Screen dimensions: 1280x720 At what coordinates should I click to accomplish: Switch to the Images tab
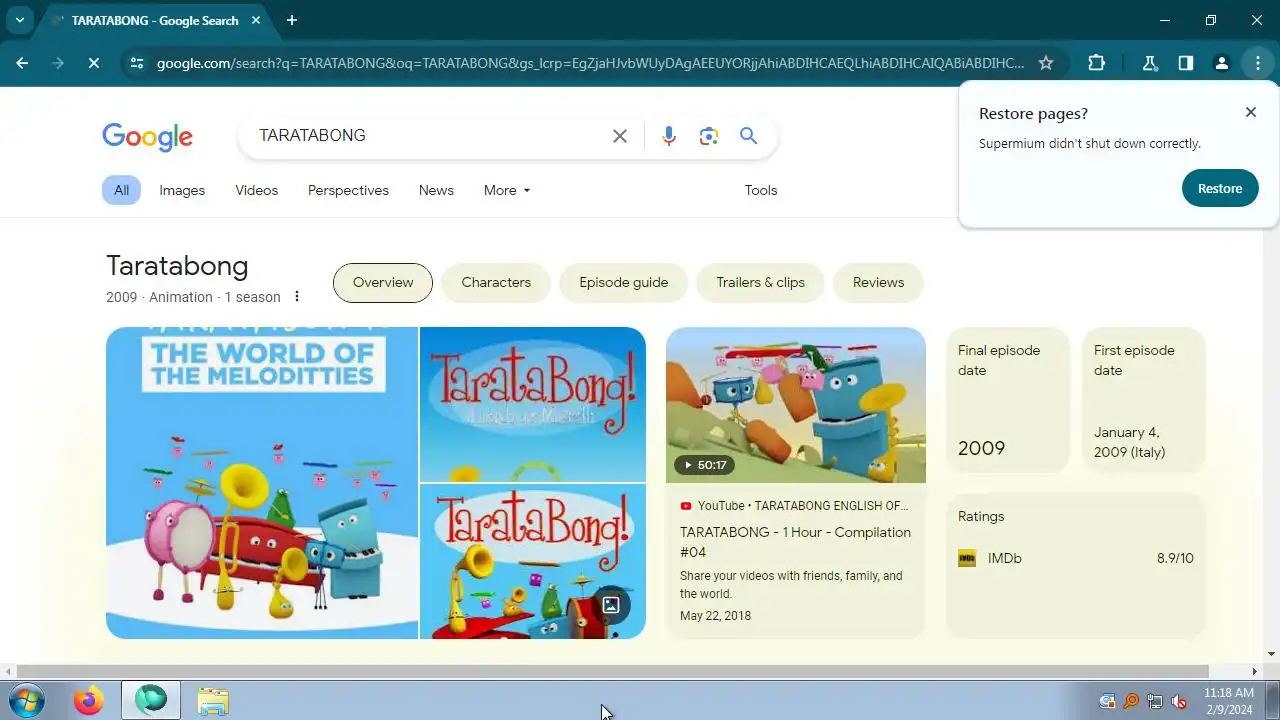[x=182, y=190]
